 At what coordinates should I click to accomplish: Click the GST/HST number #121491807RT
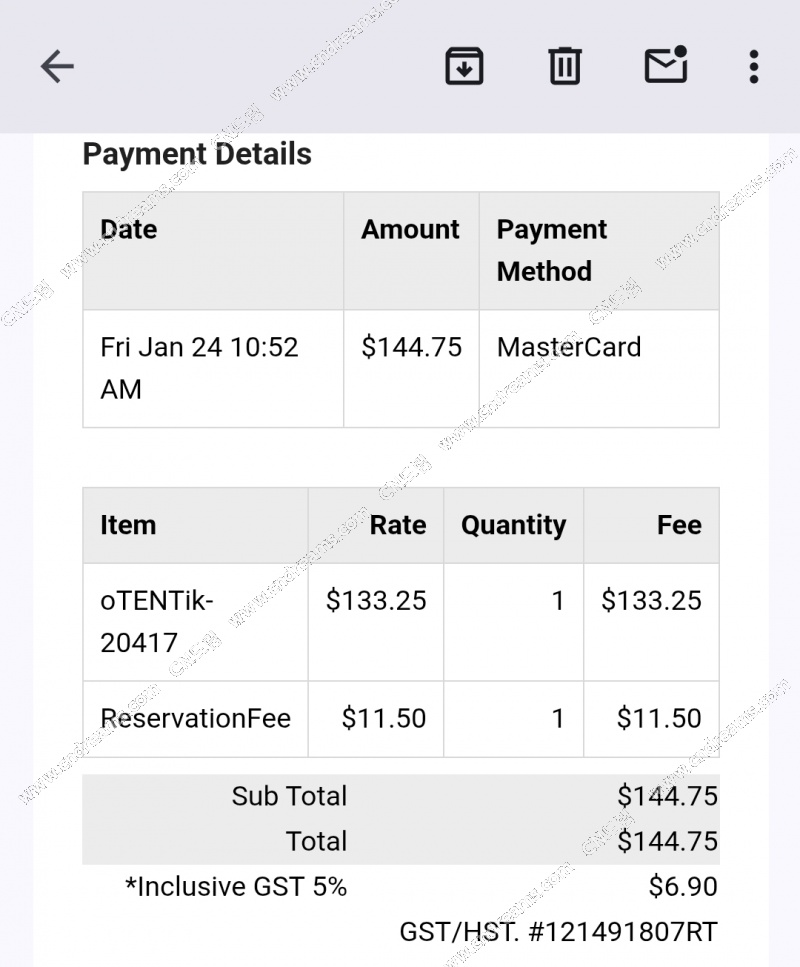click(624, 931)
